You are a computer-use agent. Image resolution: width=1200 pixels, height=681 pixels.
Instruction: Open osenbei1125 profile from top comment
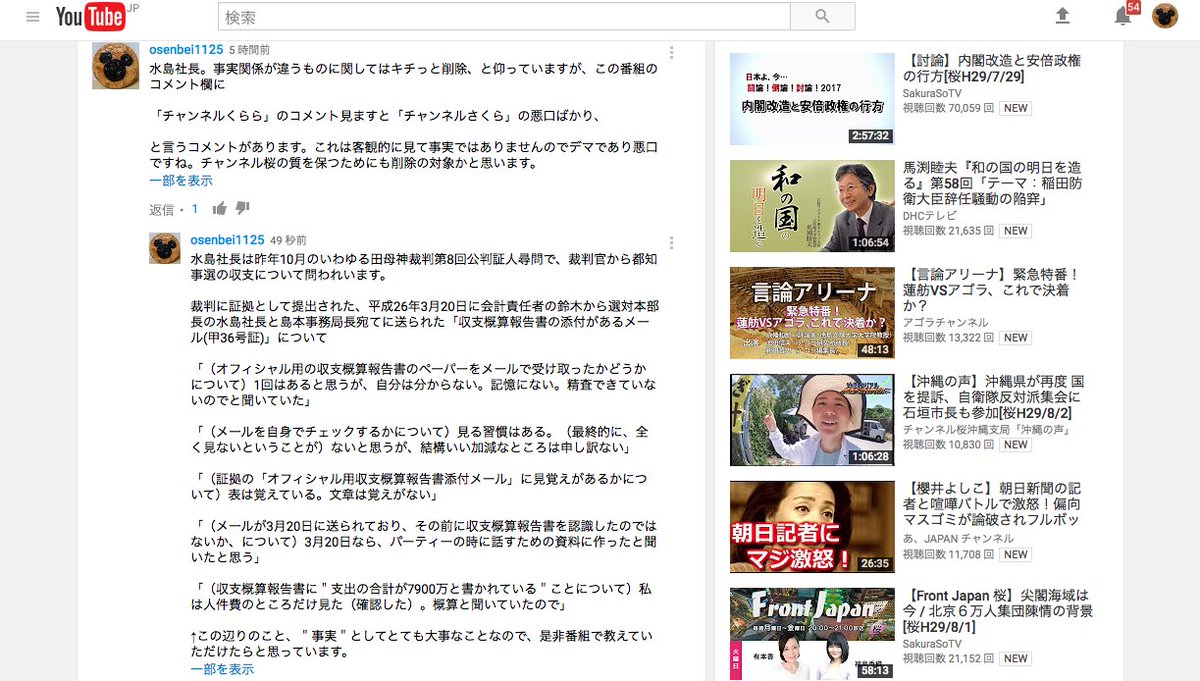pyautogui.click(x=185, y=49)
